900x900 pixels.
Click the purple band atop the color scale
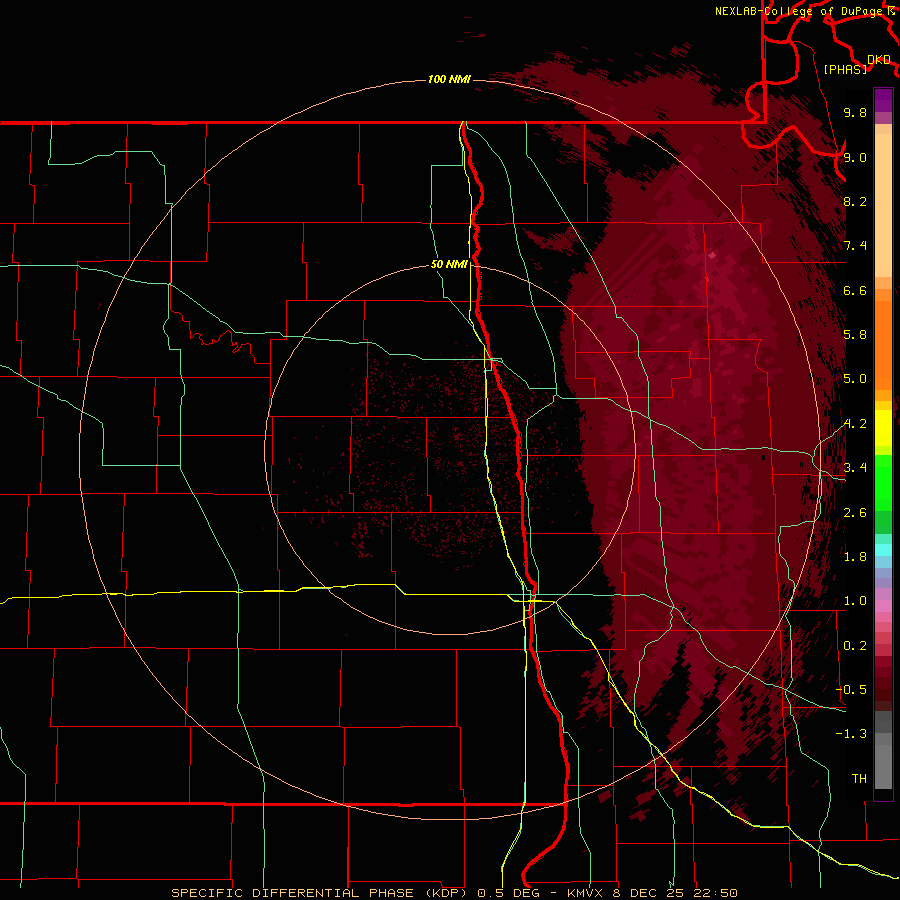[883, 100]
